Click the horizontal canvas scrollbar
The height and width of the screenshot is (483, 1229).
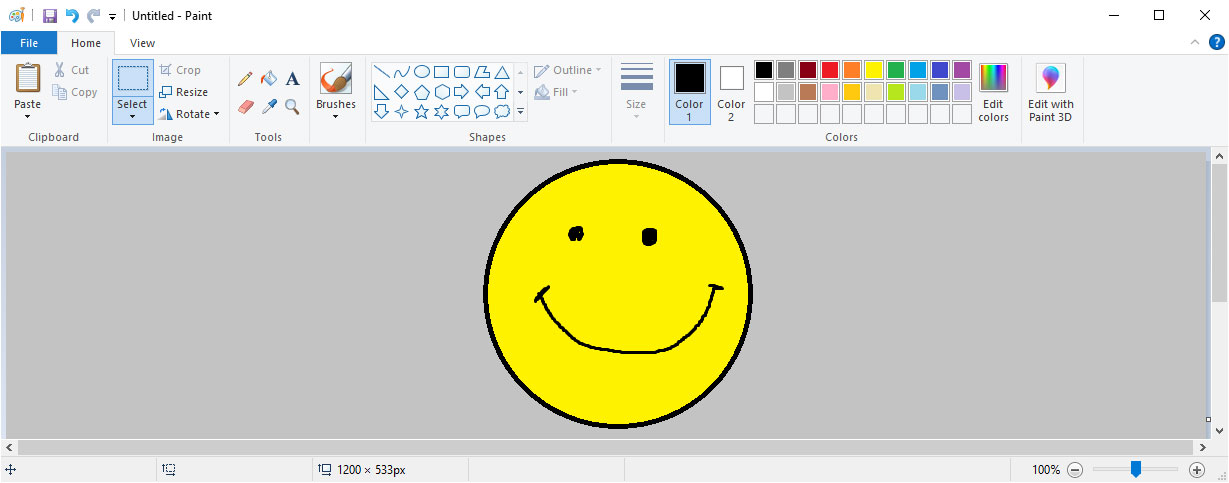tap(606, 447)
